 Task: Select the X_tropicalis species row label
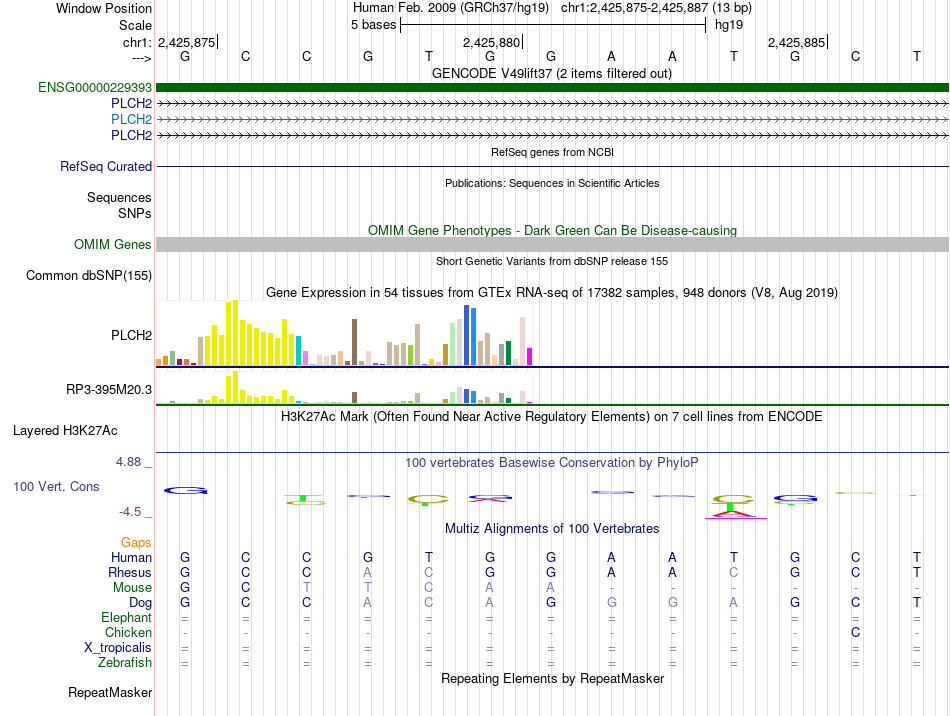(118, 648)
